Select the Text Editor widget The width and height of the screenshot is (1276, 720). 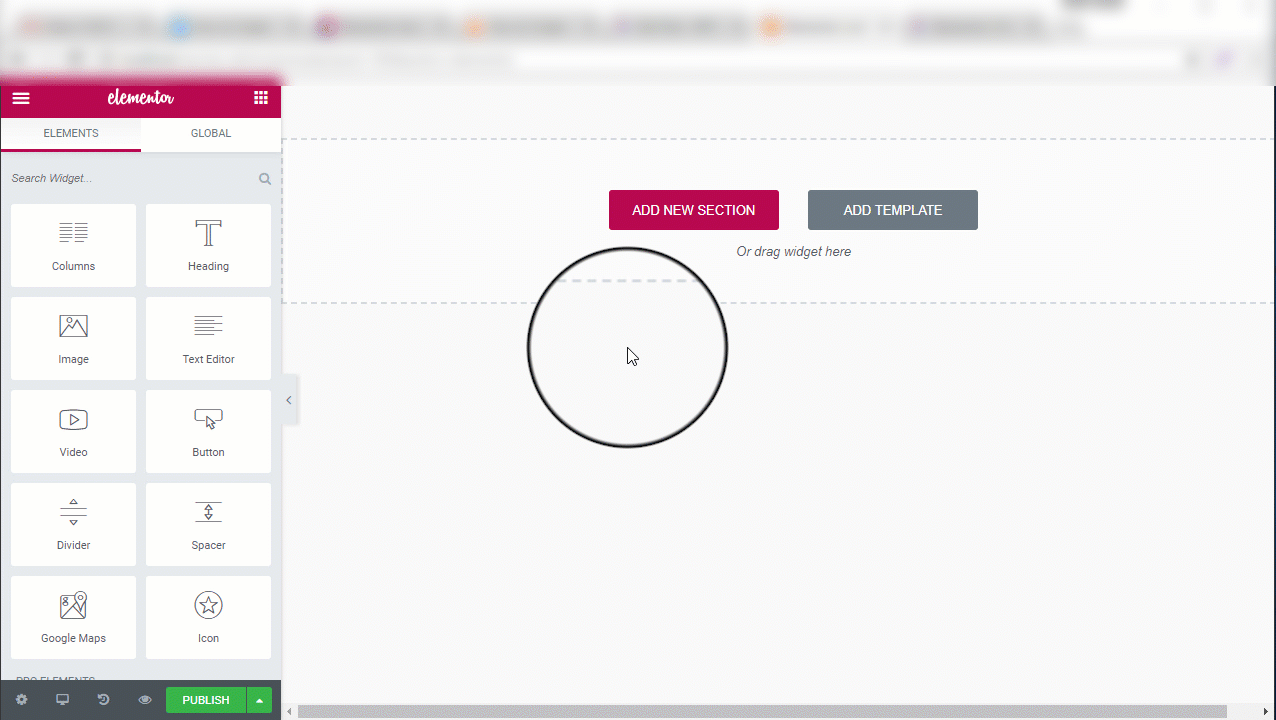click(208, 338)
